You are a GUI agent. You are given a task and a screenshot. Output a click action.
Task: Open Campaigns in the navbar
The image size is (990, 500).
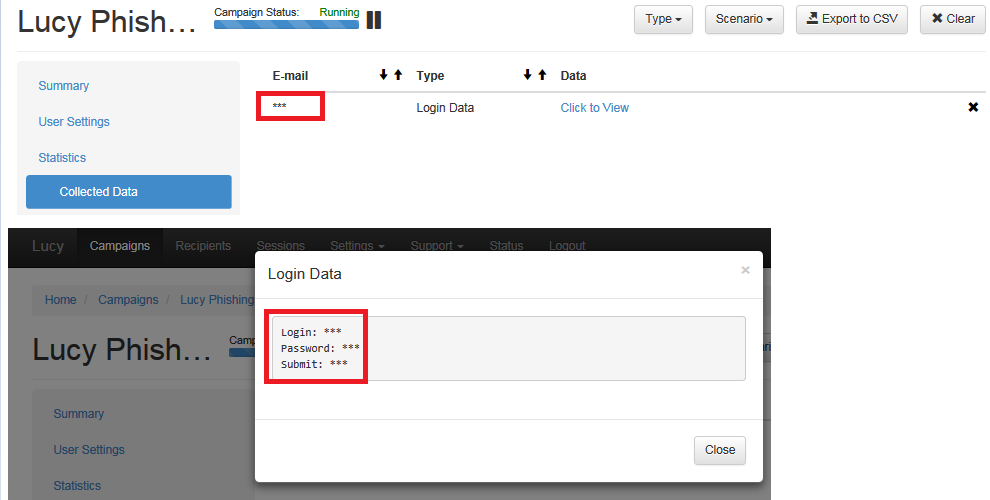coord(120,246)
